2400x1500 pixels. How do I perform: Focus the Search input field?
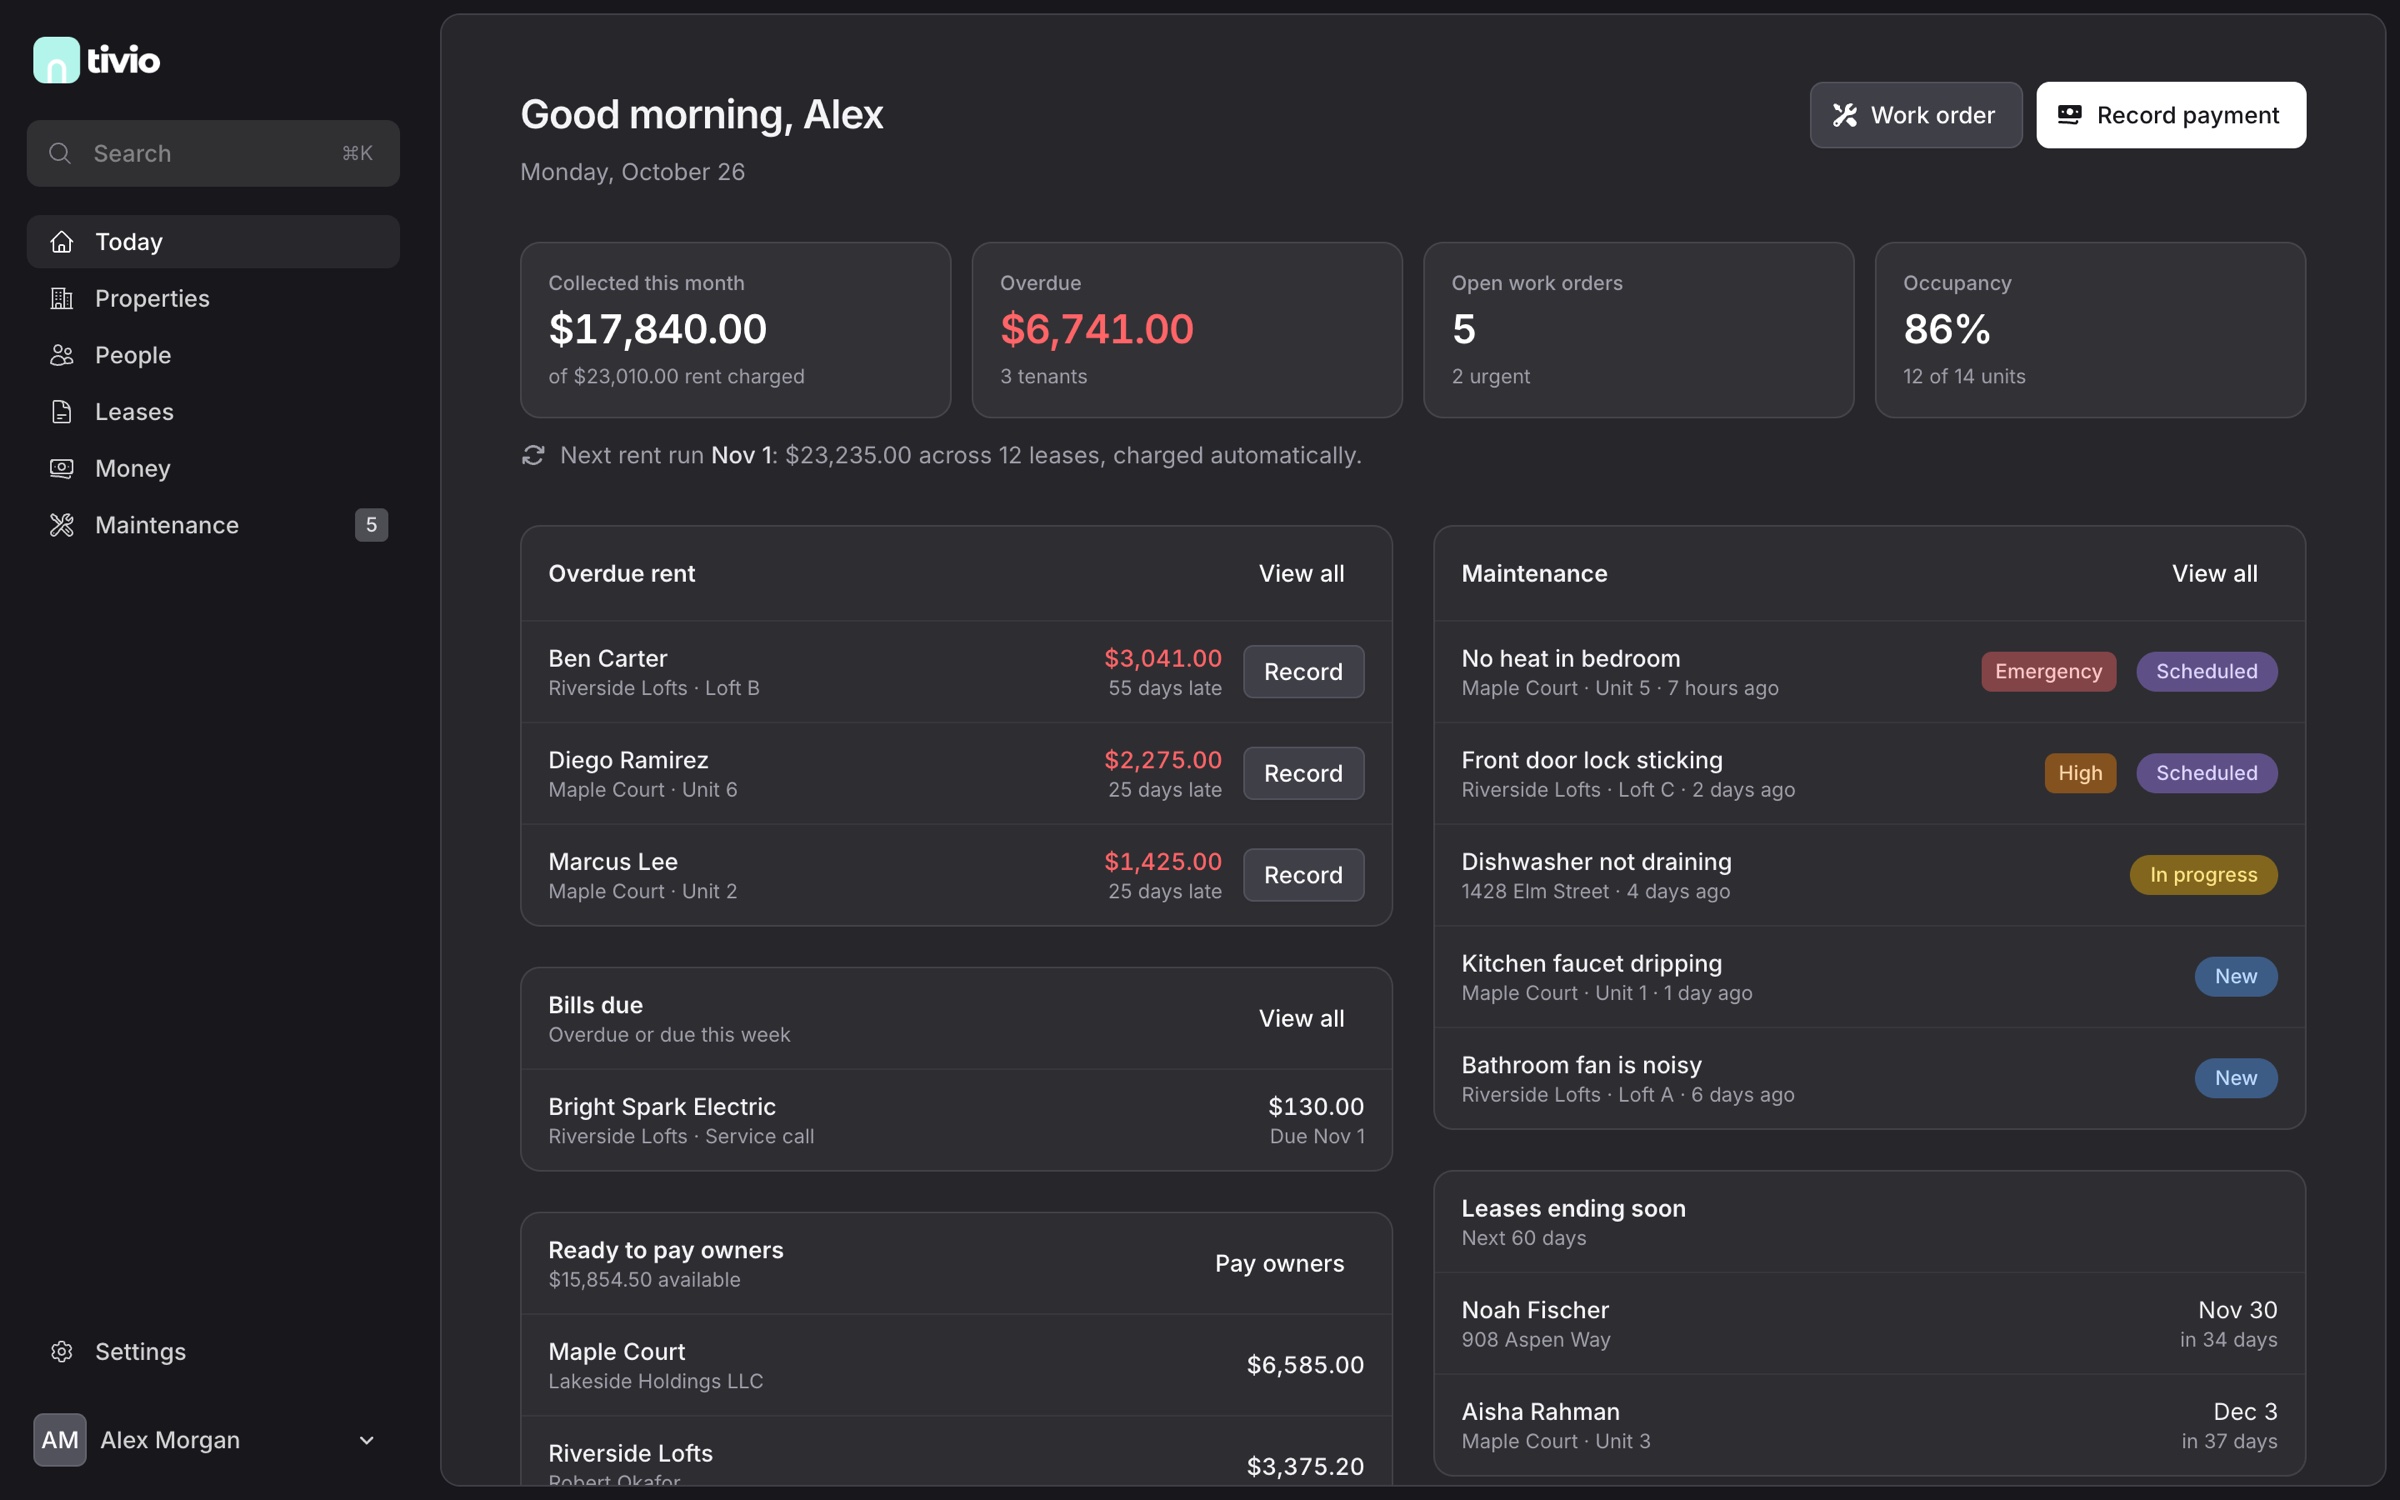click(x=213, y=153)
